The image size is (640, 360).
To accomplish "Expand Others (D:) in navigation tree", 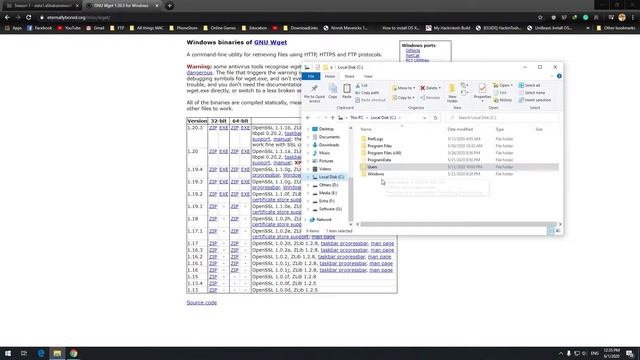I will coord(308,185).
